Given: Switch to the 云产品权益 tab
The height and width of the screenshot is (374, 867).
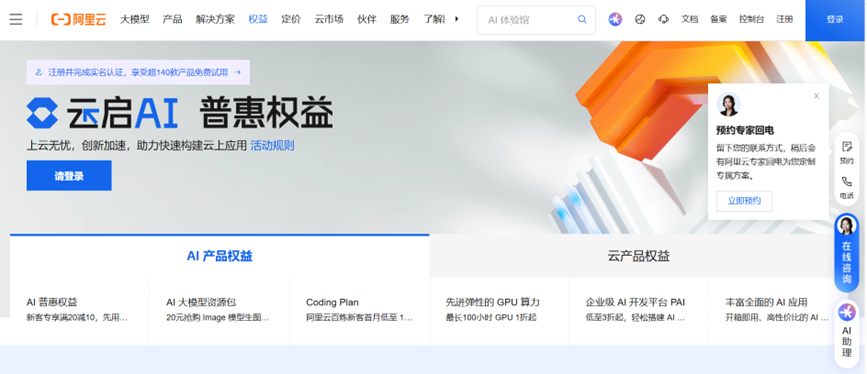Looking at the screenshot, I should 639,256.
